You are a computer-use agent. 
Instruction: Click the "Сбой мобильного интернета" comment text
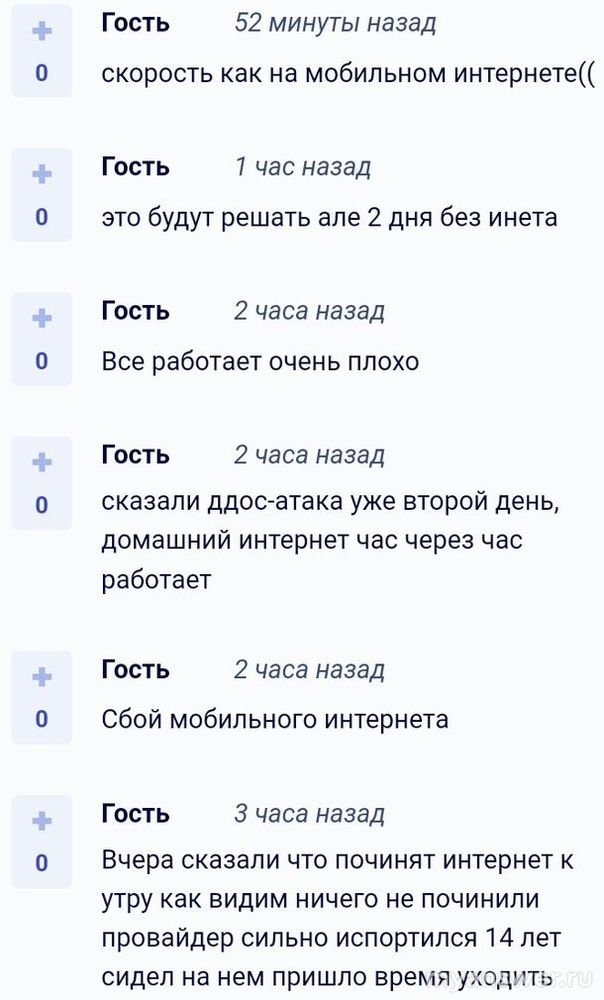(x=275, y=719)
